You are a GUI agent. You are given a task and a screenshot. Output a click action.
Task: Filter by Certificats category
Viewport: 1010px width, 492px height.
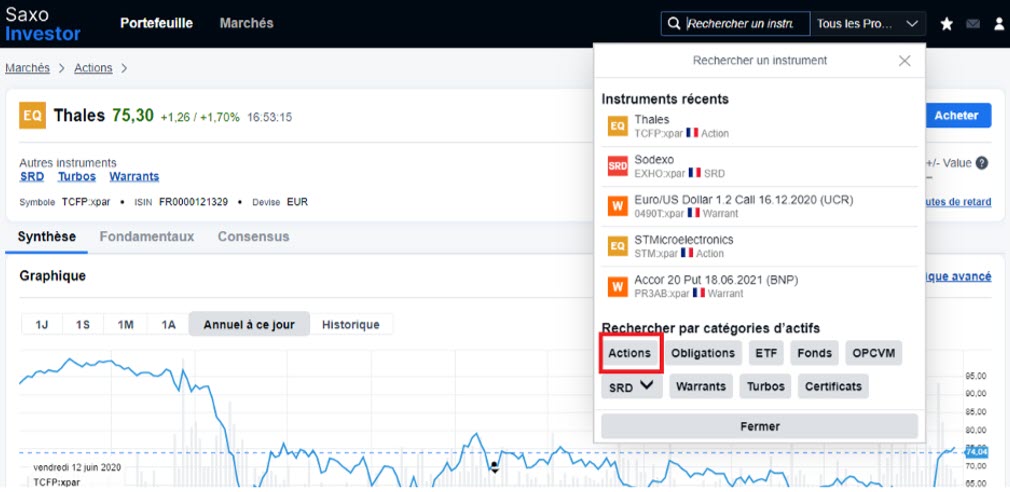pyautogui.click(x=834, y=387)
